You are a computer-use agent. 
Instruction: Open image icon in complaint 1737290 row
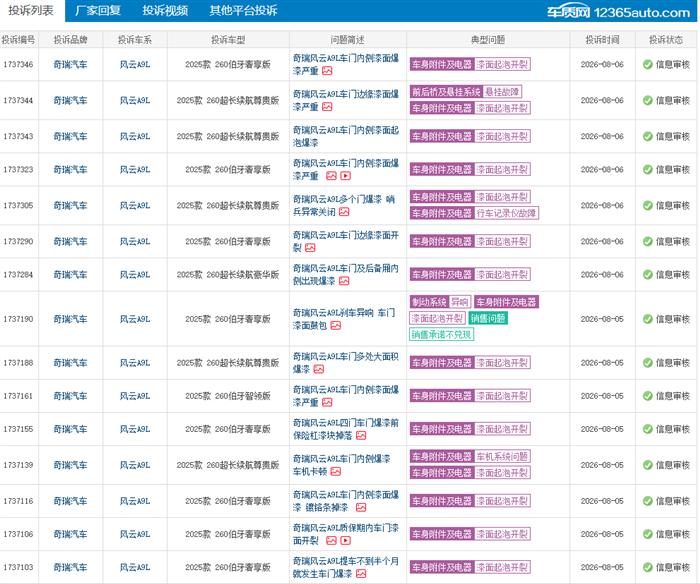click(310, 248)
